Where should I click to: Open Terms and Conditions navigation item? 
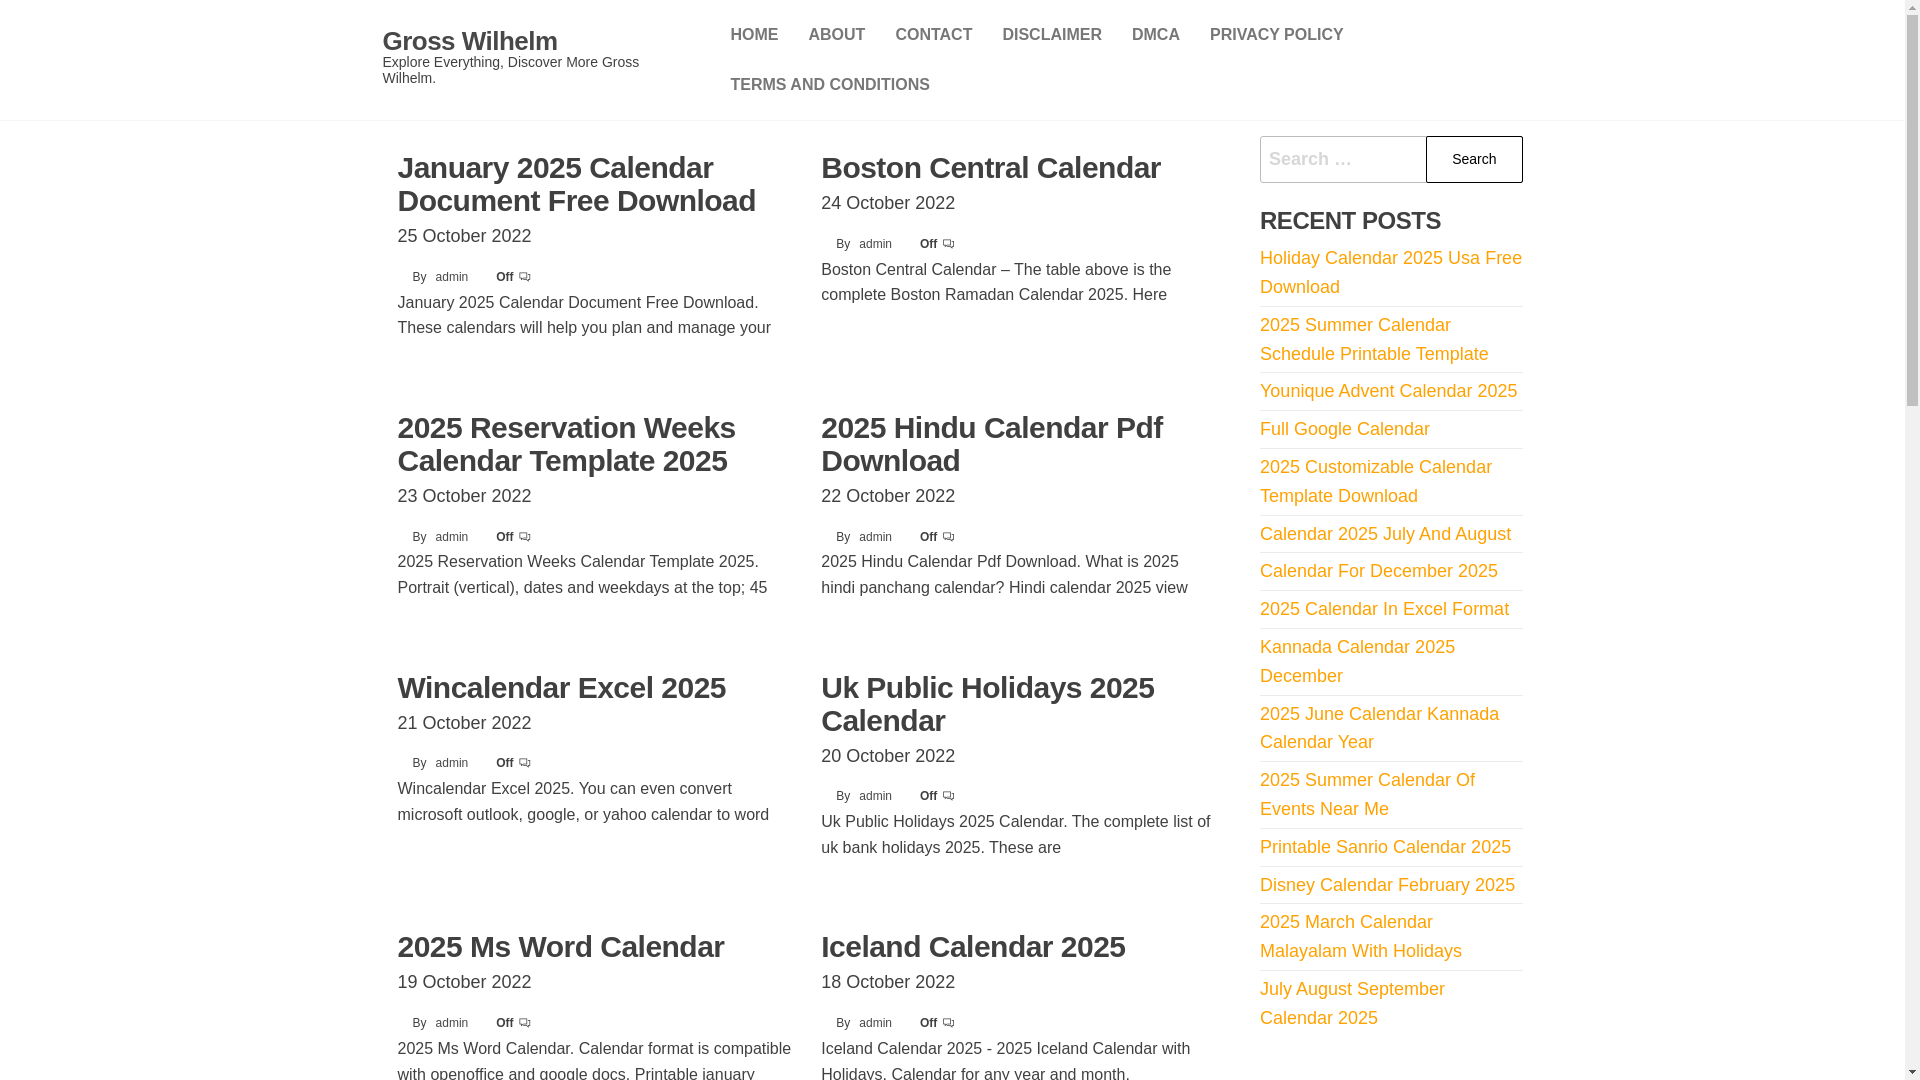pyautogui.click(x=829, y=85)
